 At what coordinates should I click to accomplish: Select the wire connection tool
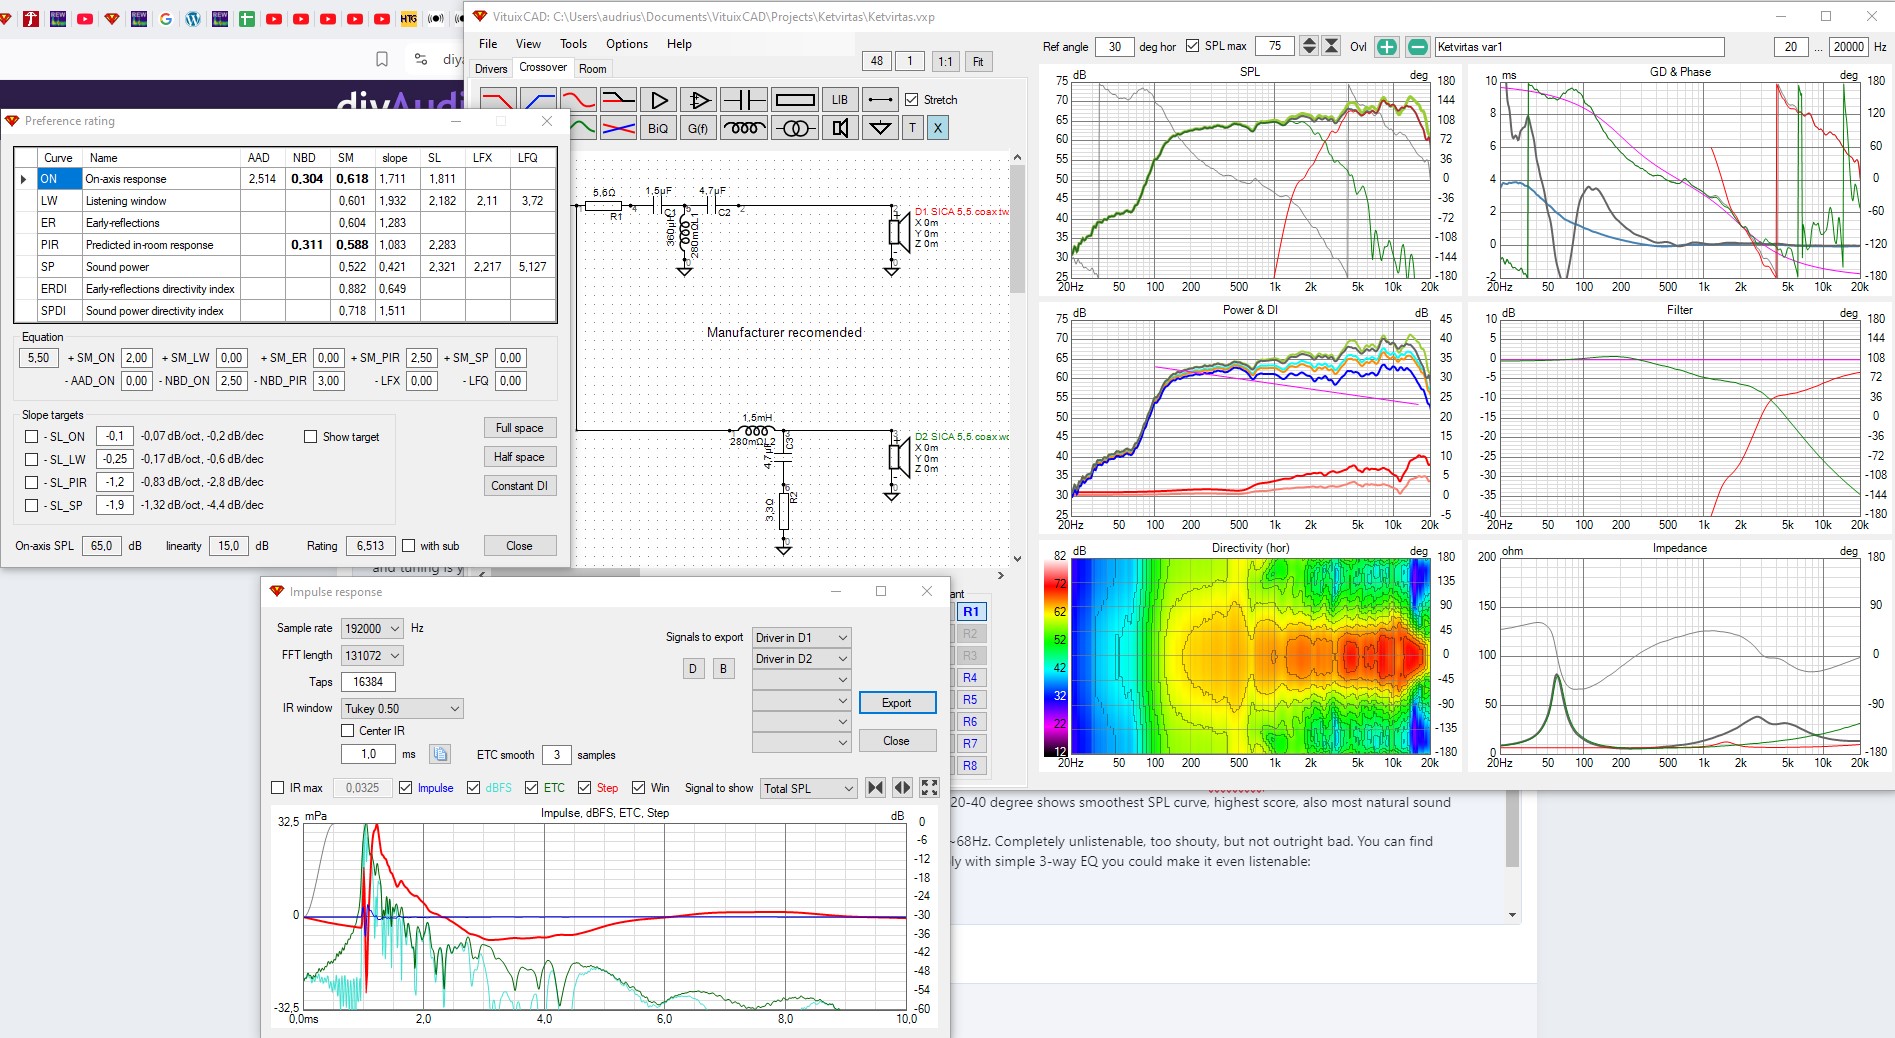pyautogui.click(x=880, y=100)
